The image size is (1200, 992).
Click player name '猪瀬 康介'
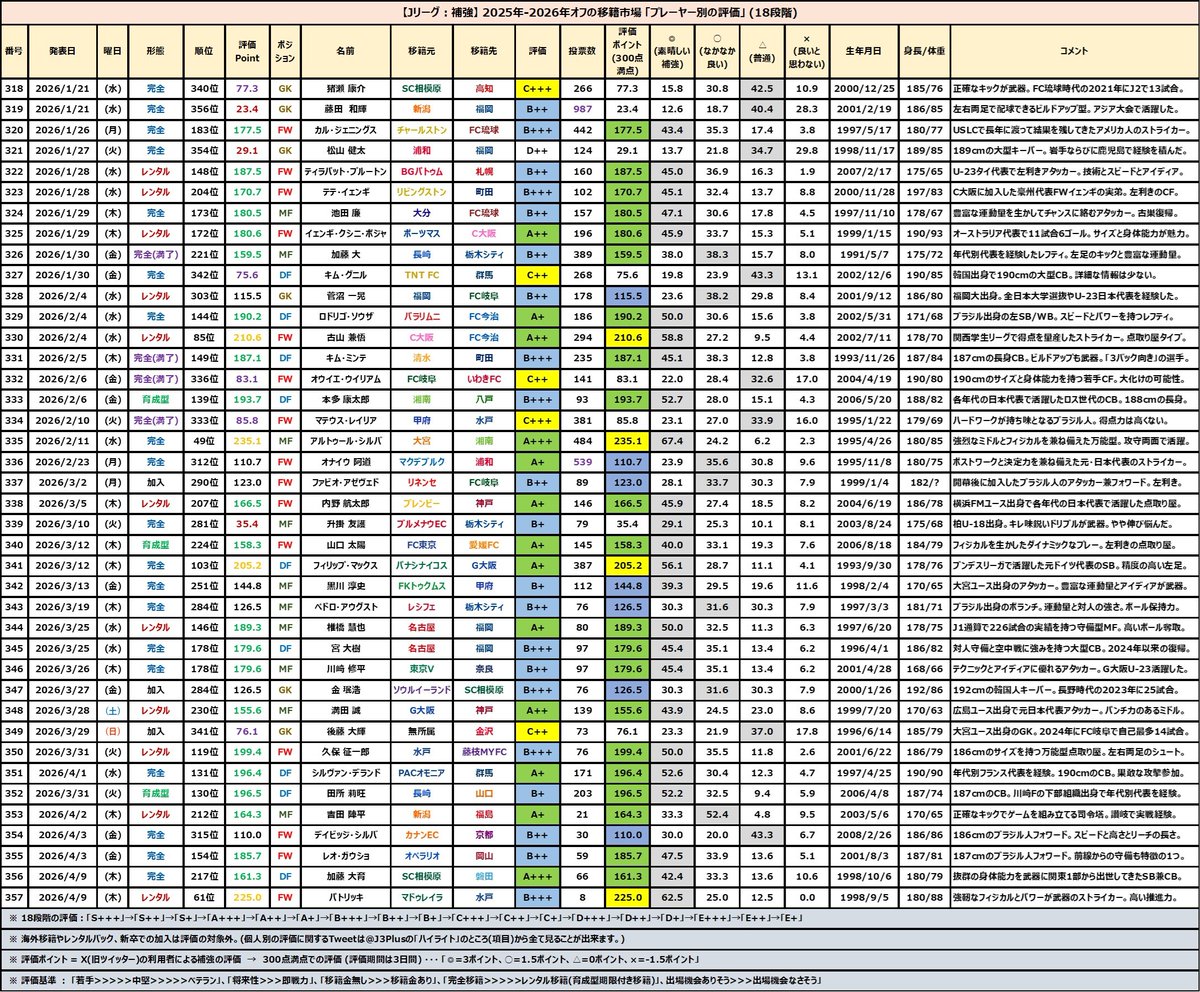click(x=344, y=87)
